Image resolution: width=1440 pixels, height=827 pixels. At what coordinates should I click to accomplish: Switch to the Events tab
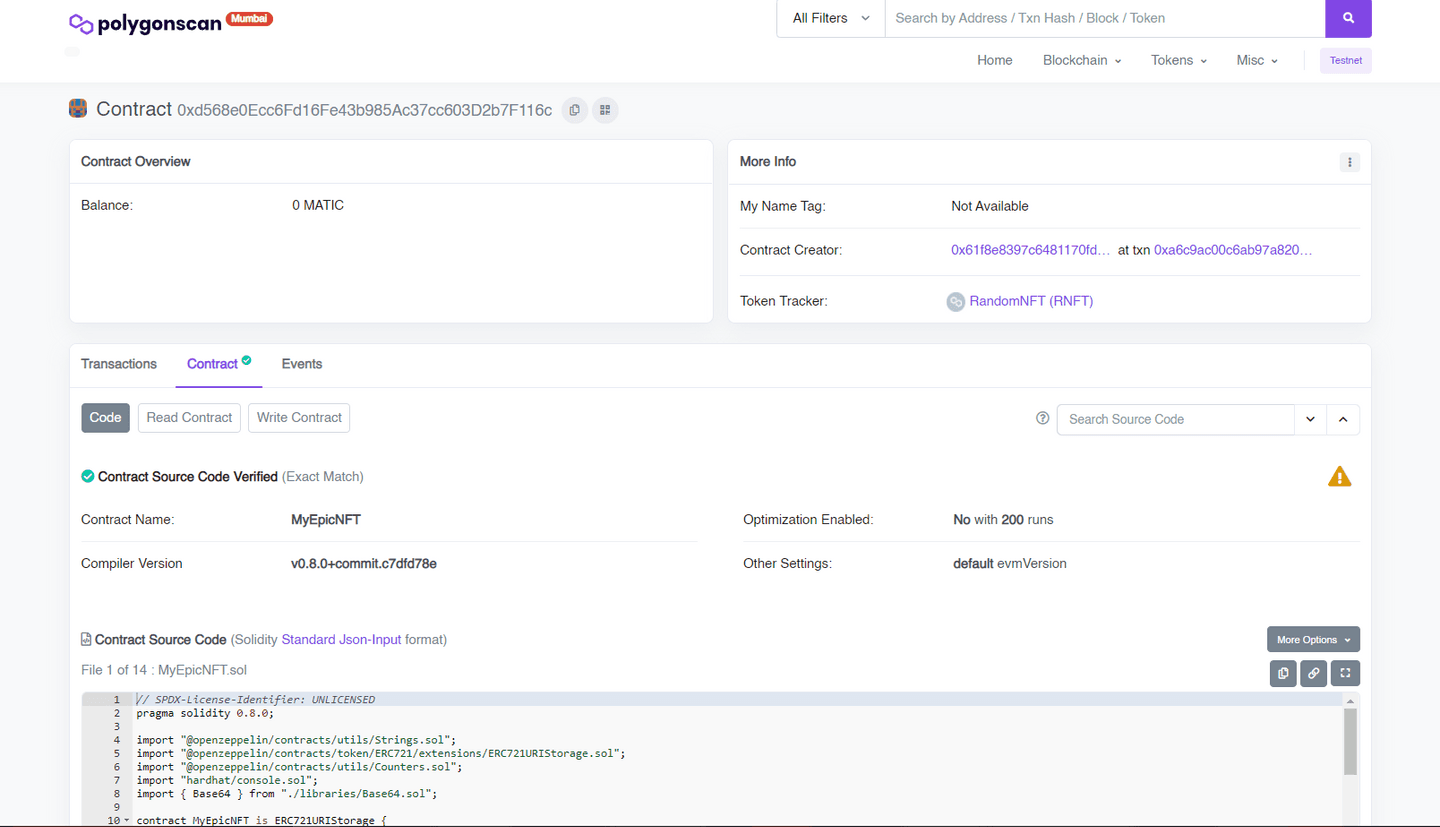[x=302, y=364]
